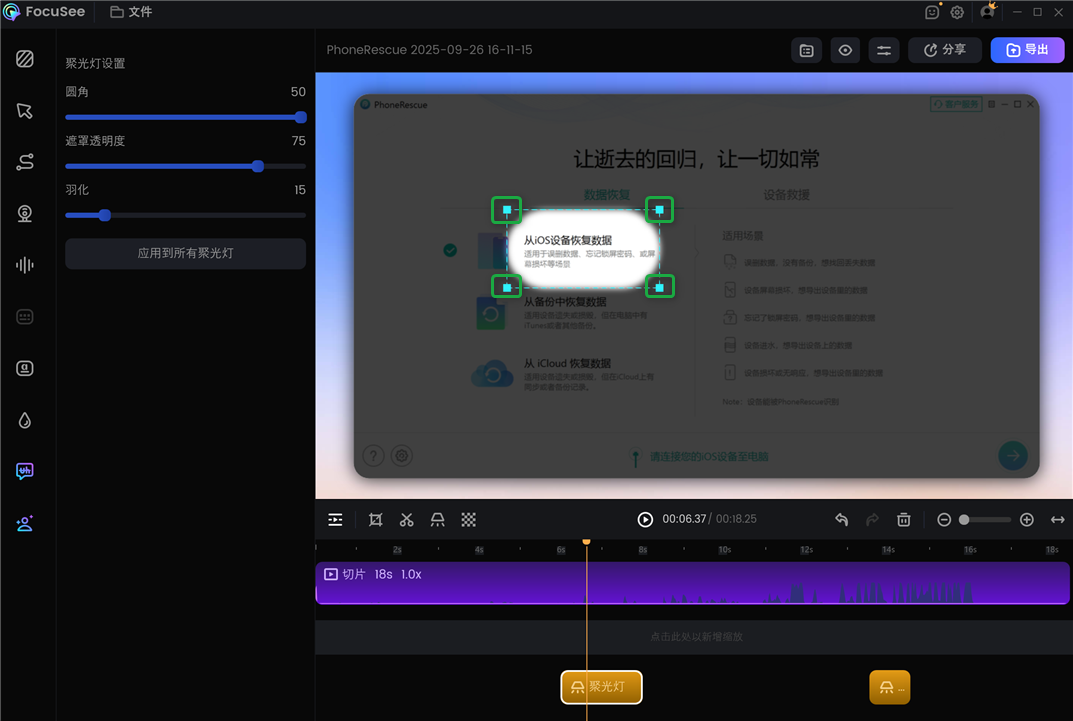Screen dimensions: 1073x721
Task: Open the avatar panel at the sidebar bottom
Action: click(24, 524)
